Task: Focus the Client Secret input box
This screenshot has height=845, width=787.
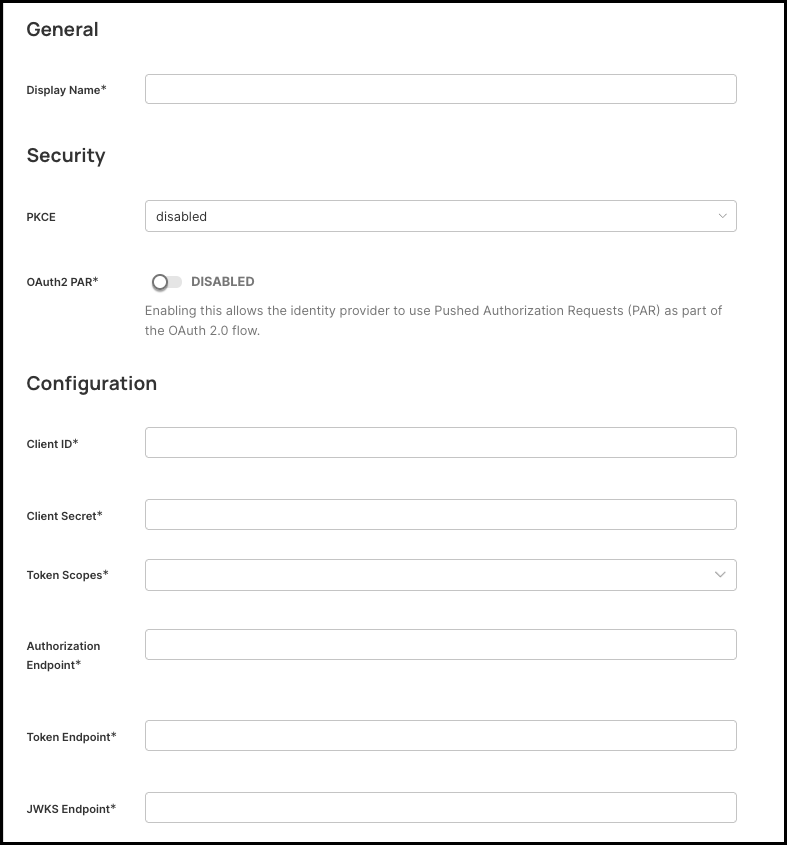Action: 440,514
